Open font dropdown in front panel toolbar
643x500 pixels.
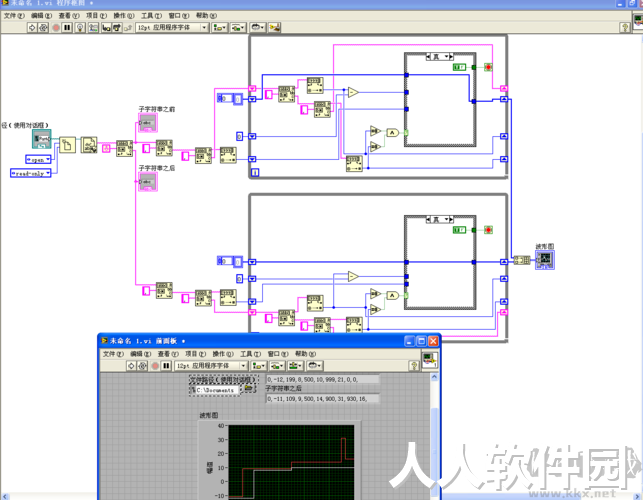(x=211, y=365)
